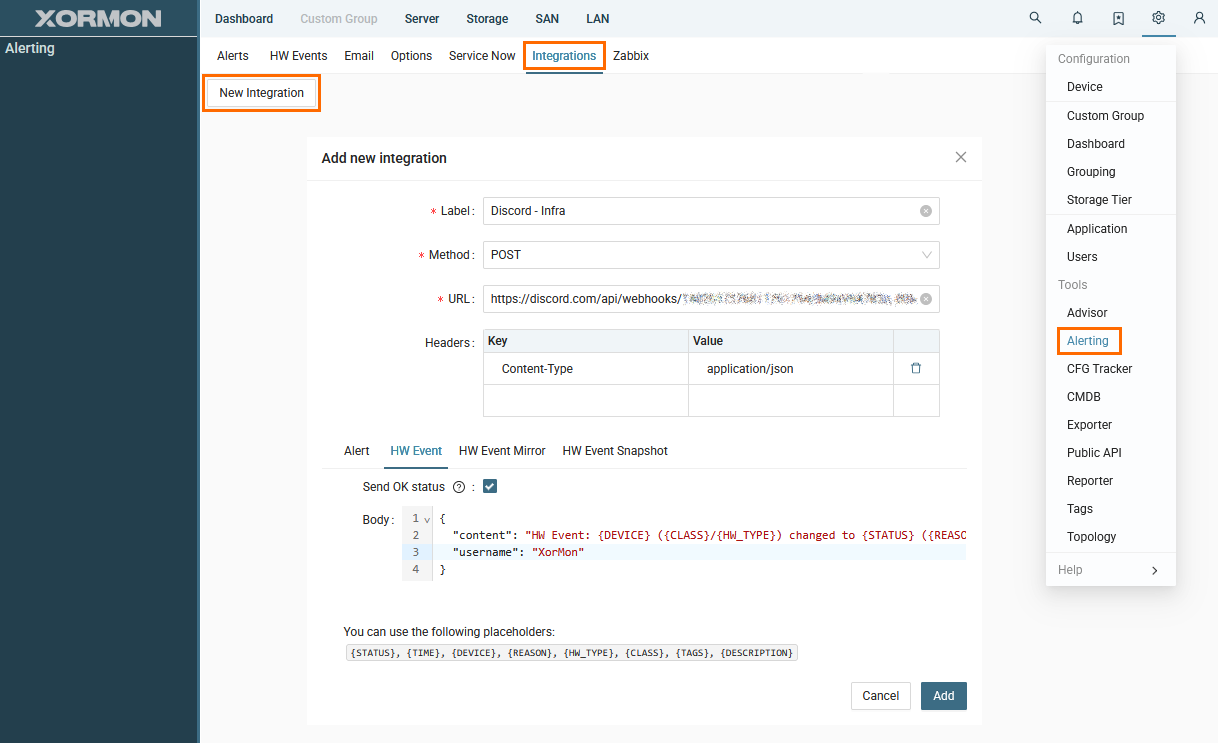Viewport: 1218px width, 743px height.
Task: Click the Send OK status help icon
Action: tap(459, 487)
